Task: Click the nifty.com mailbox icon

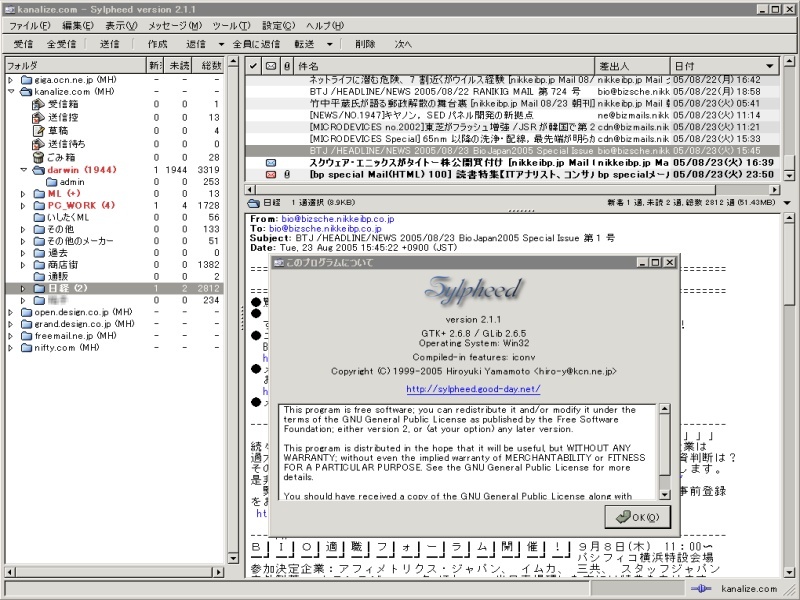Action: tap(27, 348)
